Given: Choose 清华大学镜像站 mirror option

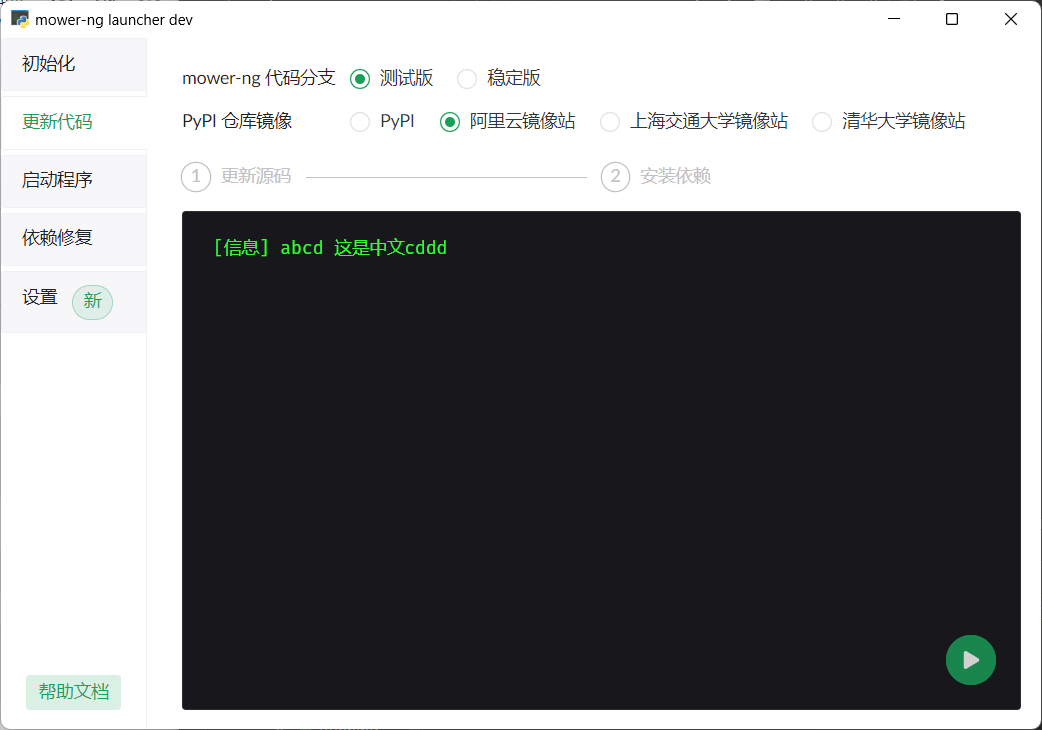Looking at the screenshot, I should coord(822,122).
